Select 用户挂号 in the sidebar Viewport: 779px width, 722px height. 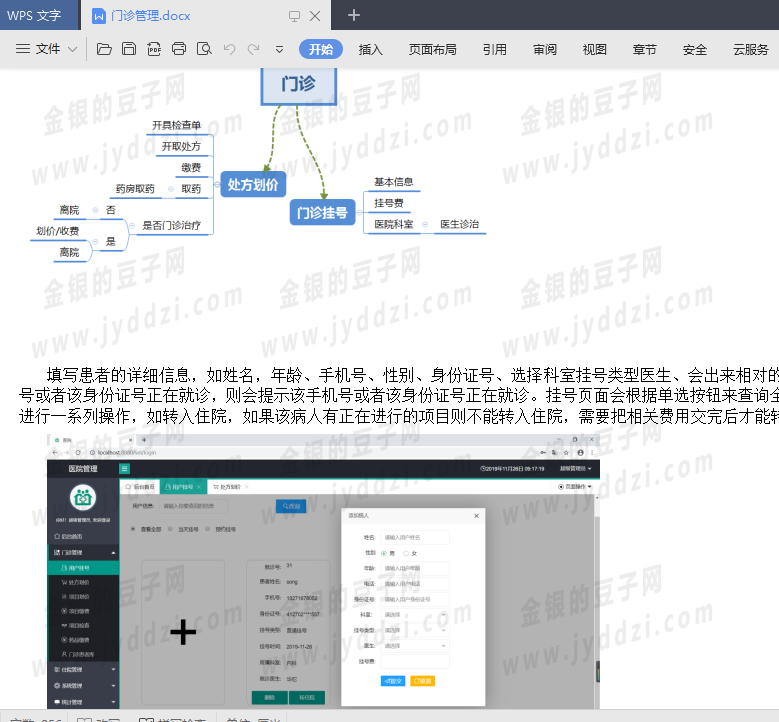[83, 567]
